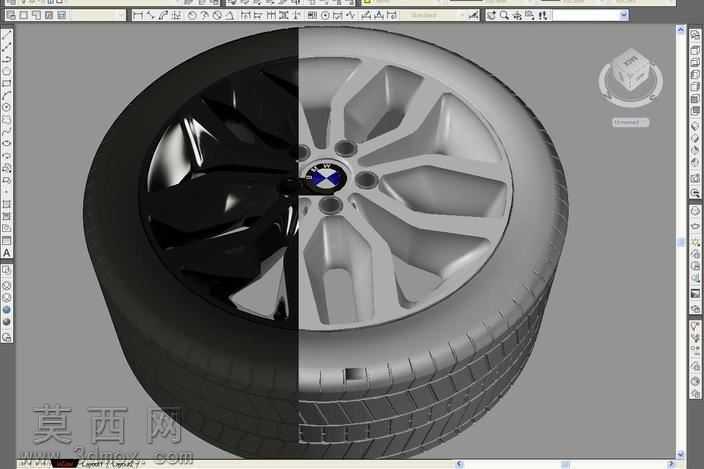Screen dimensions: 704x469
Task: Open the Visual Styles Manager
Action: coord(7,336)
